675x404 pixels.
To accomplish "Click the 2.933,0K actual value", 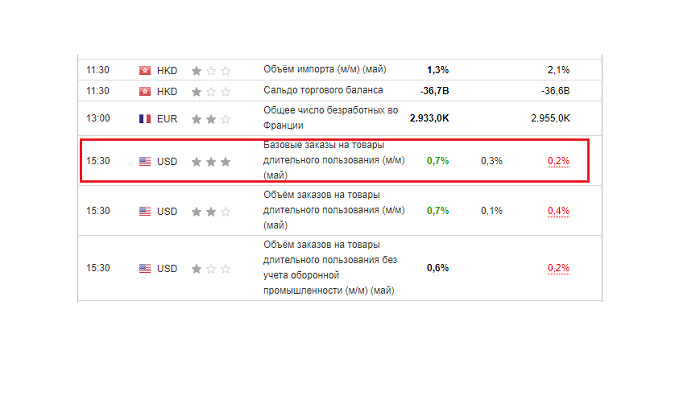I will pos(429,118).
